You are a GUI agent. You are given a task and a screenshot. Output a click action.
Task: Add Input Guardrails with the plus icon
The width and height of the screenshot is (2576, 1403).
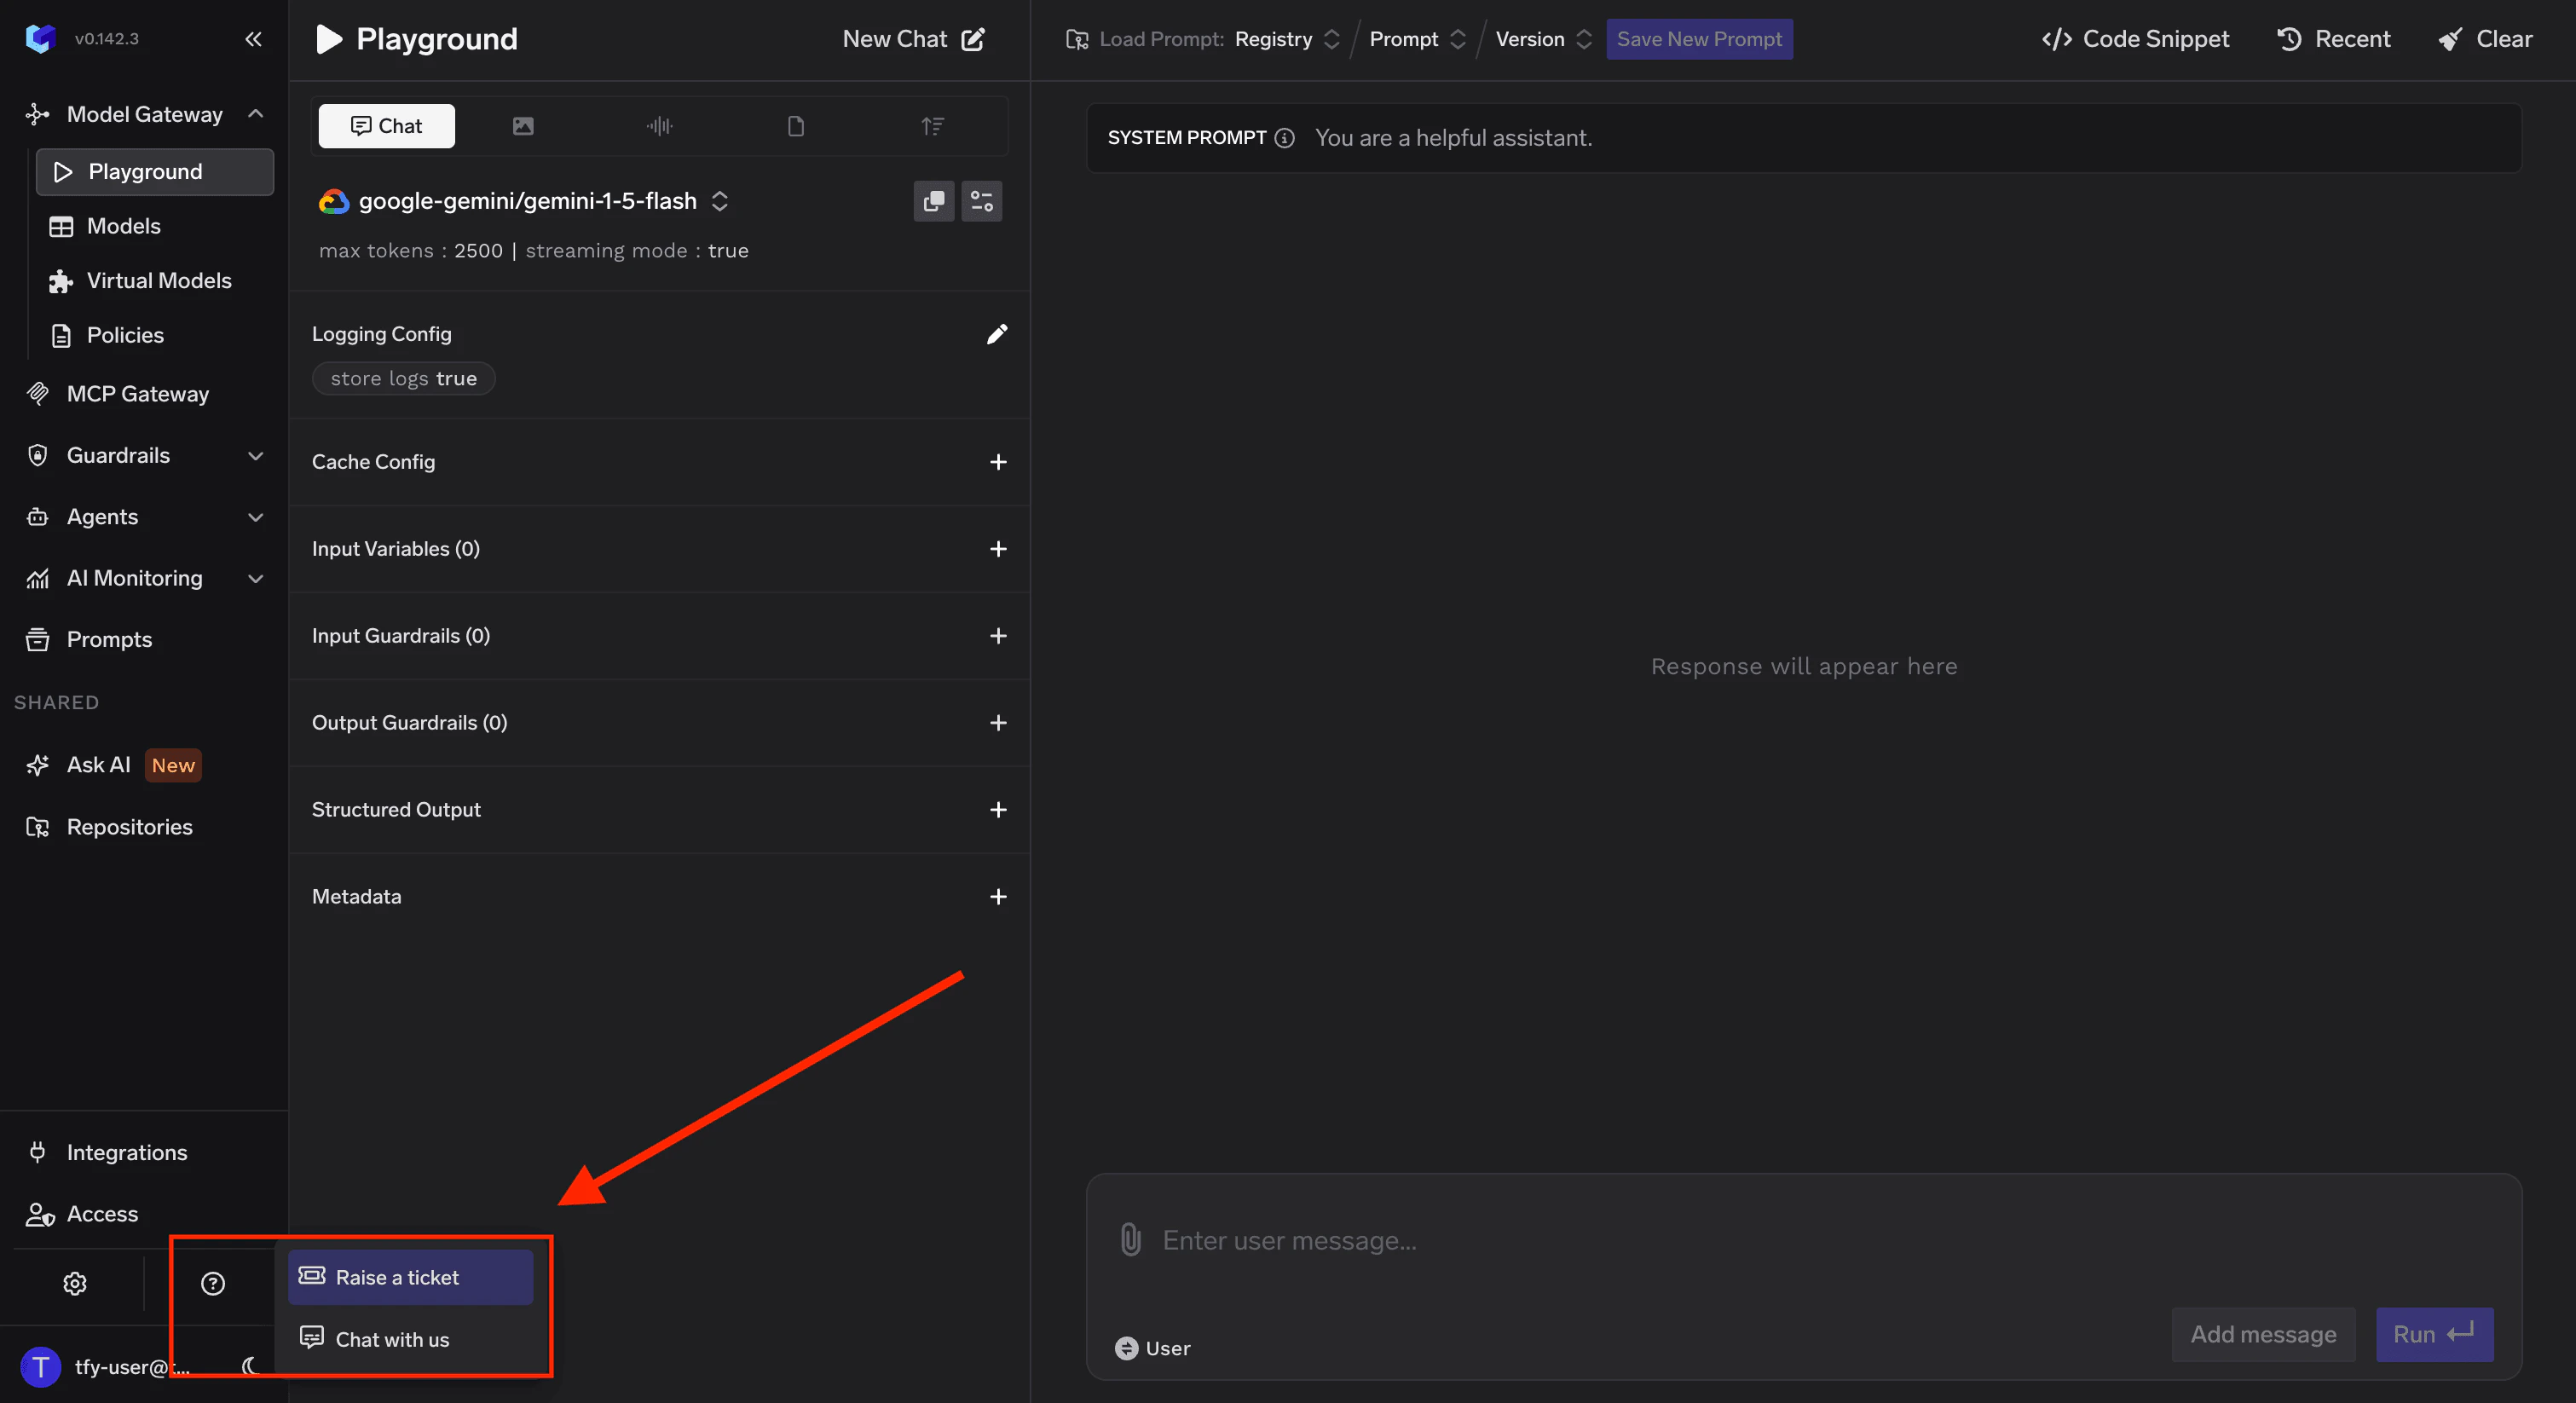click(998, 636)
